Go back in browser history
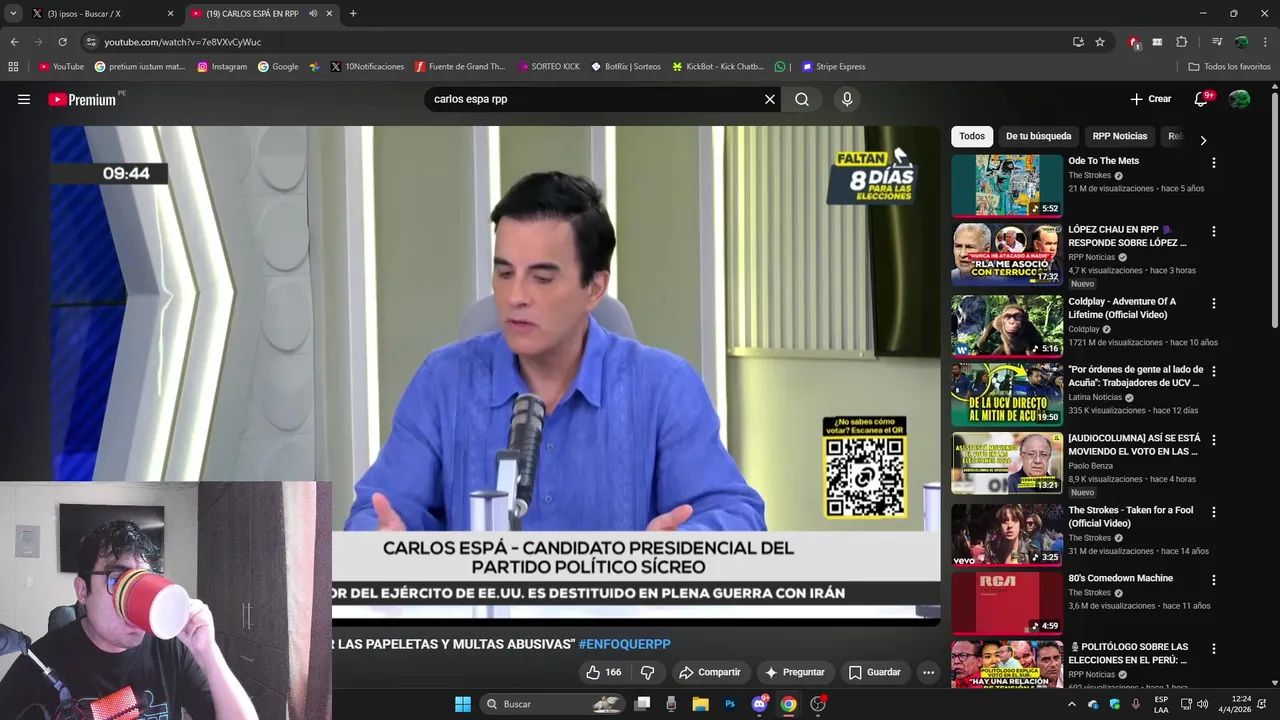The image size is (1280, 720). point(14,42)
